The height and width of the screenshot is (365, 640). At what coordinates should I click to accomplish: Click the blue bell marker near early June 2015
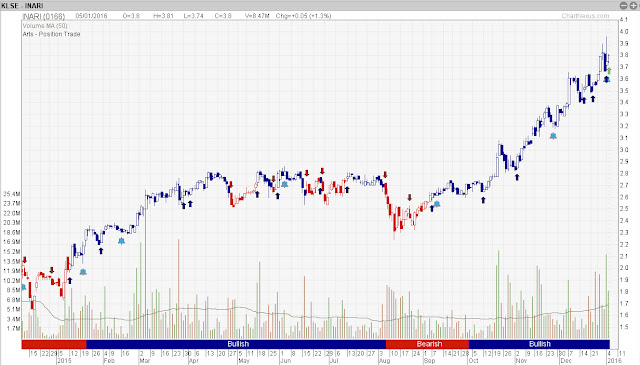click(284, 184)
